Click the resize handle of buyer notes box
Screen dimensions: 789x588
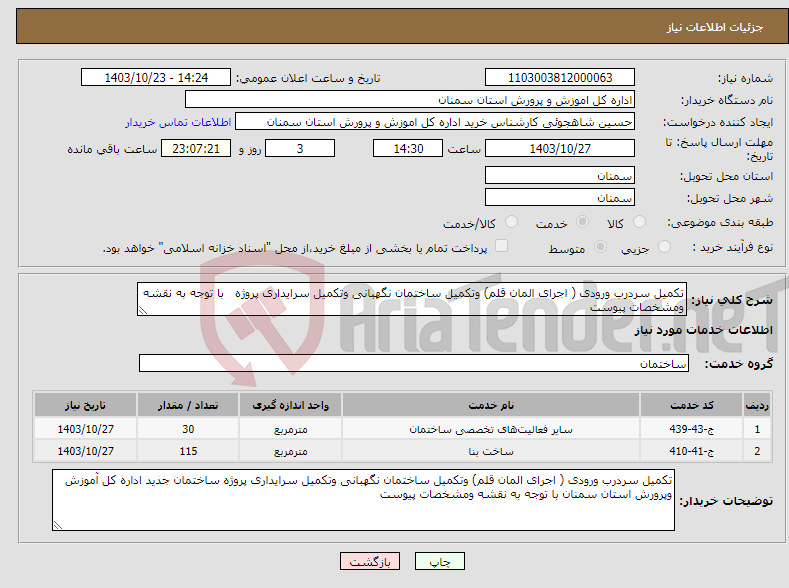coord(58,525)
